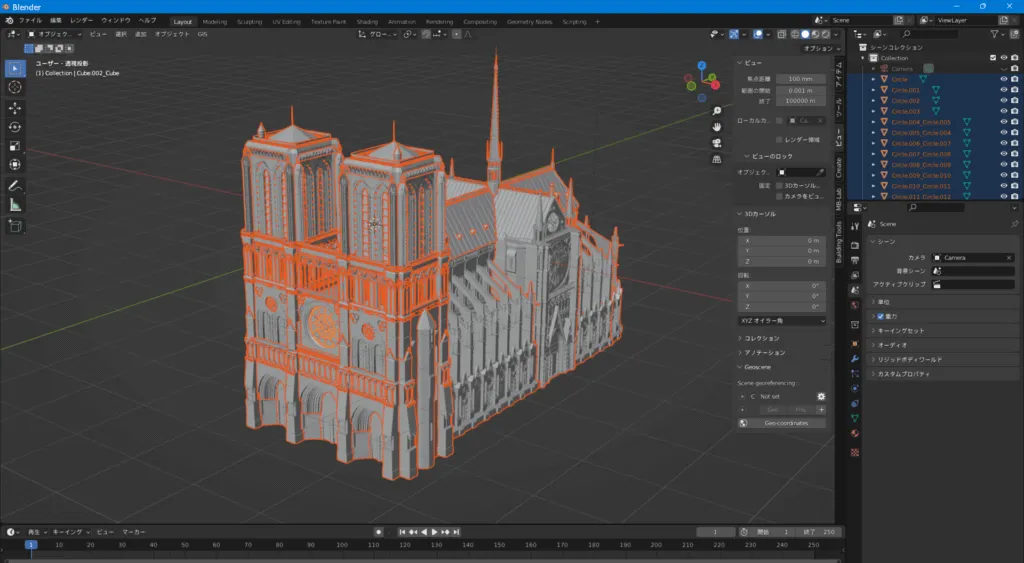Jump to the end frame of timeline
Image resolution: width=1024 pixels, height=563 pixels.
pos(456,532)
